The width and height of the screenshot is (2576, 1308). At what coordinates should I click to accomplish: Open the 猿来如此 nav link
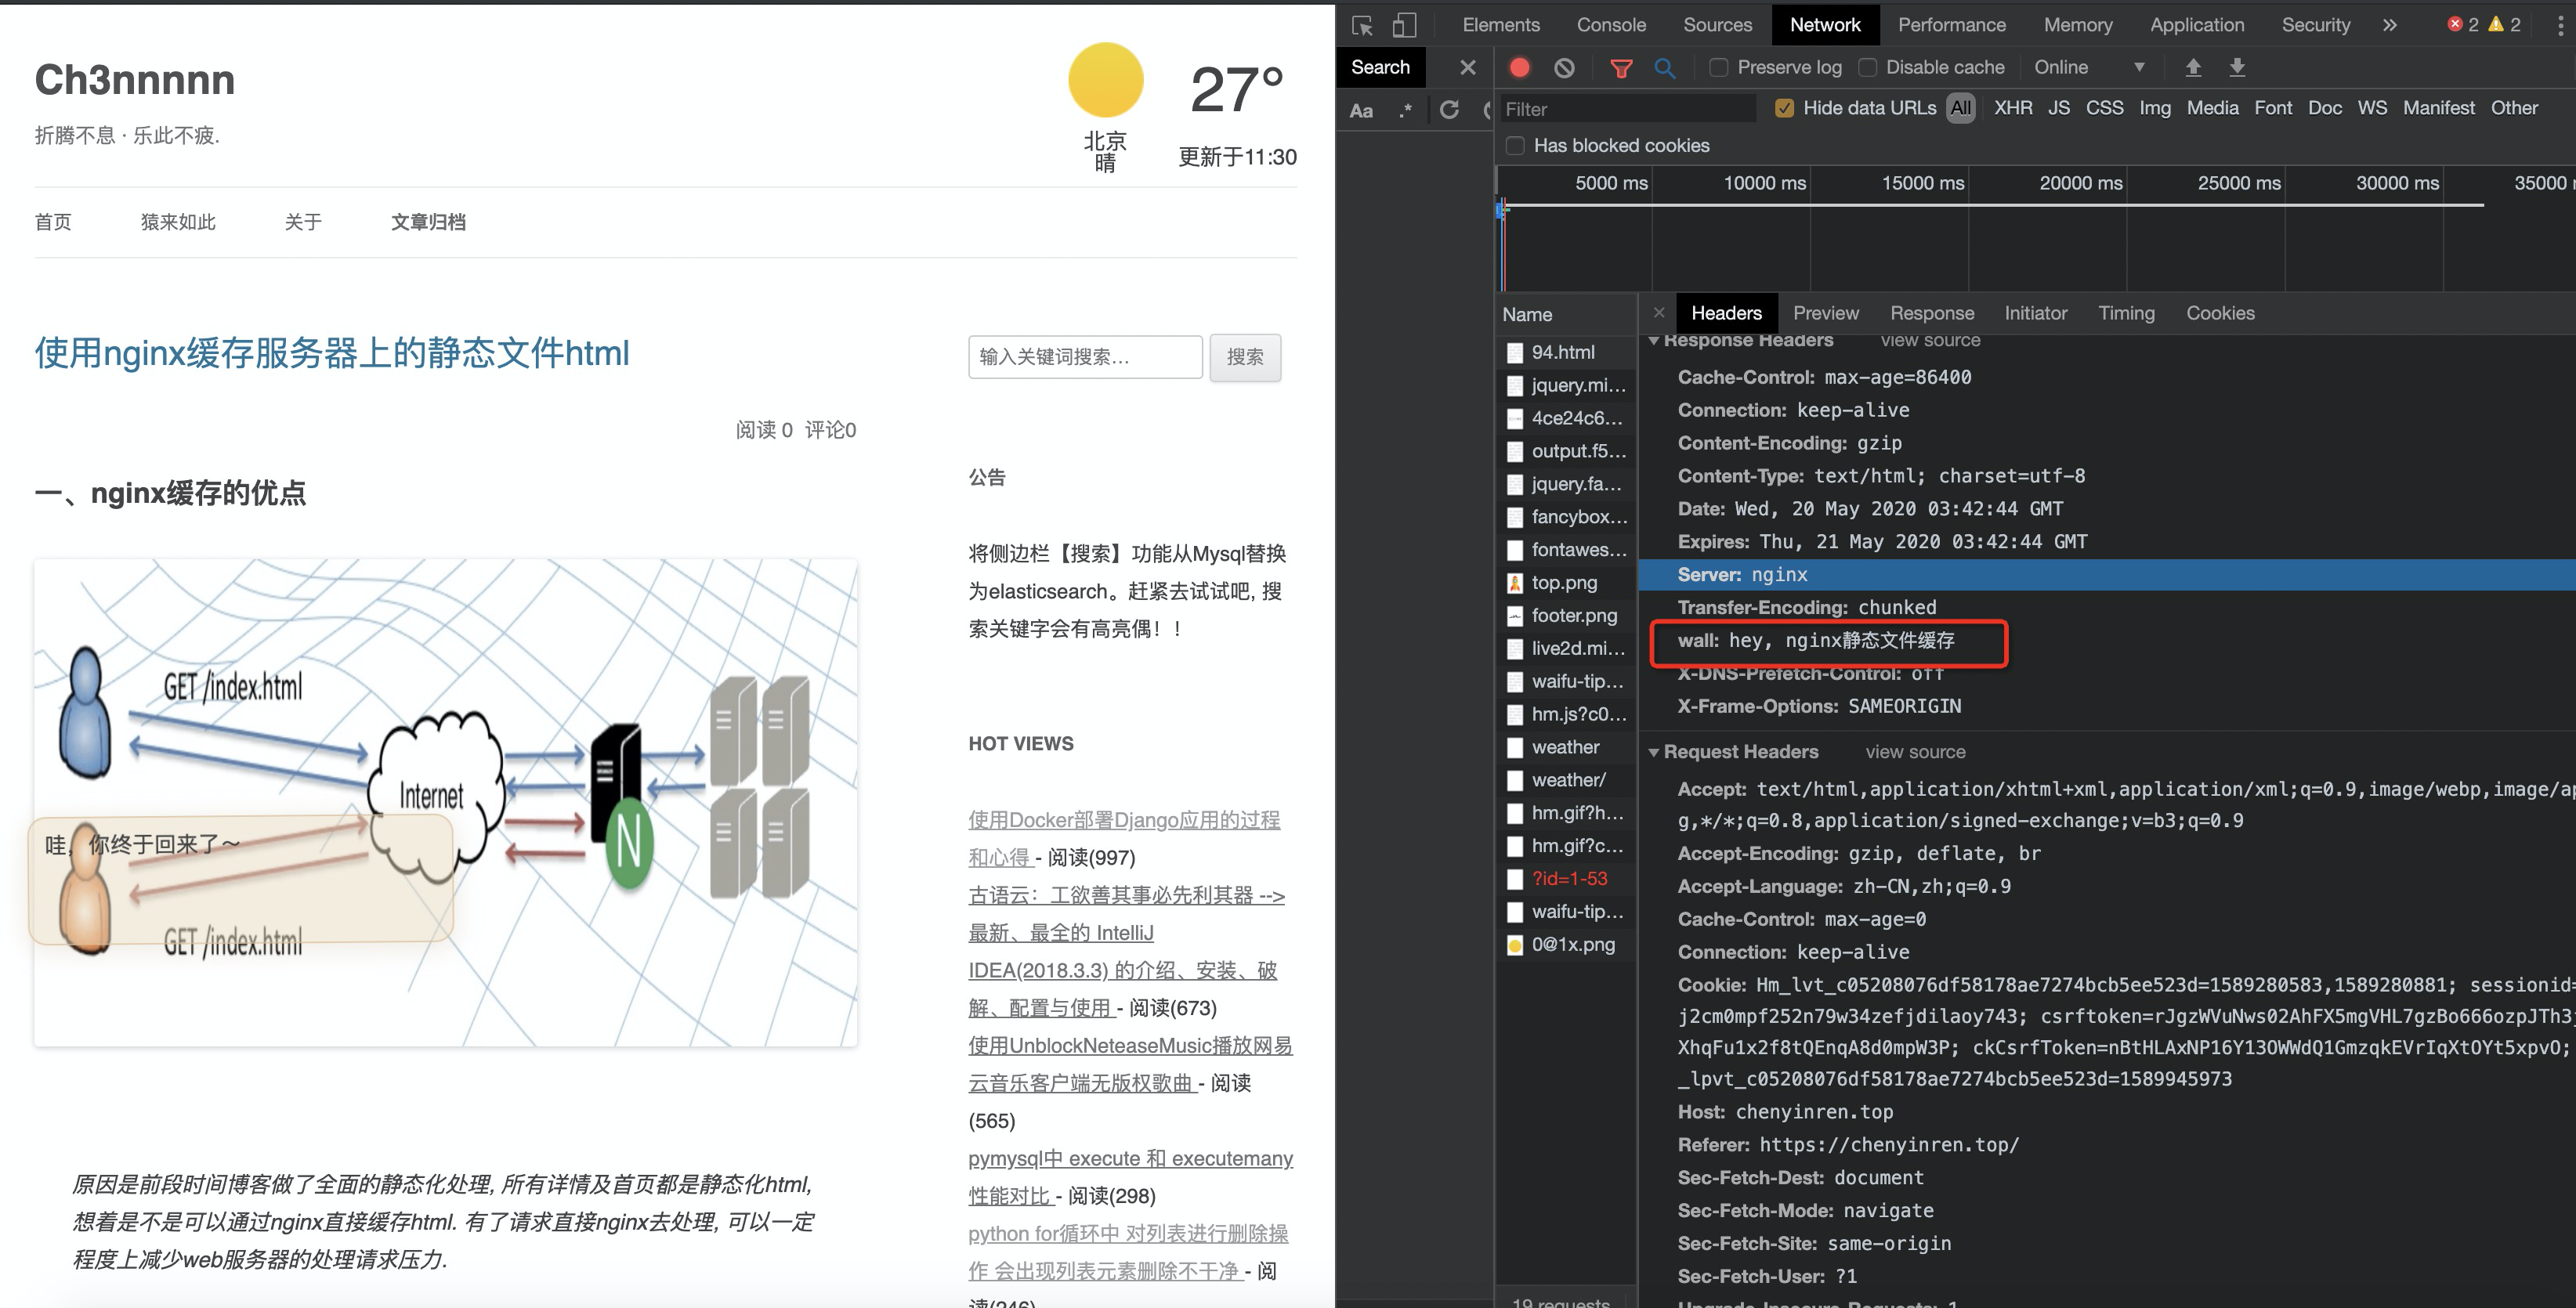click(178, 222)
